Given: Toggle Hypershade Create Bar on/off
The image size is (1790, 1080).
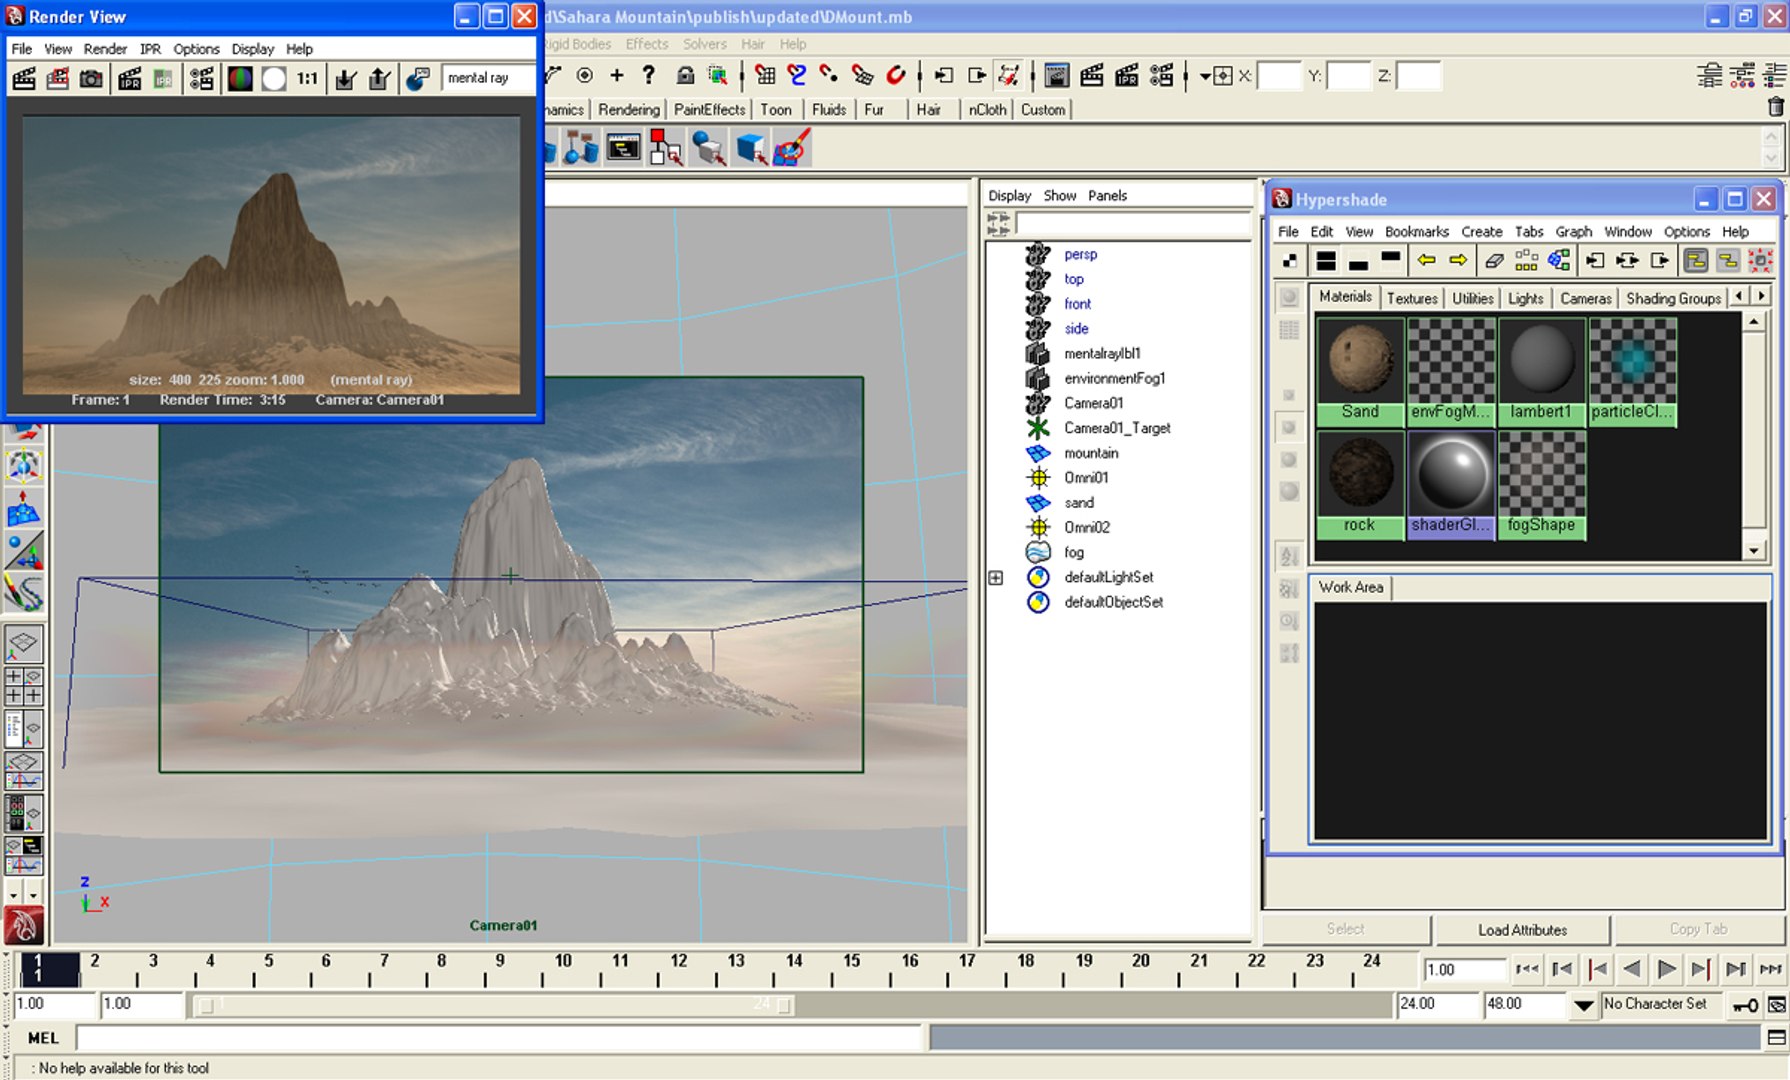Looking at the screenshot, I should click(1290, 261).
